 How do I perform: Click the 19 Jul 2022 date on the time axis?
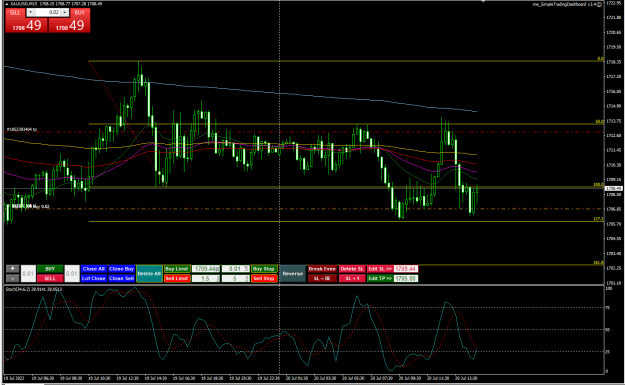click(14, 378)
